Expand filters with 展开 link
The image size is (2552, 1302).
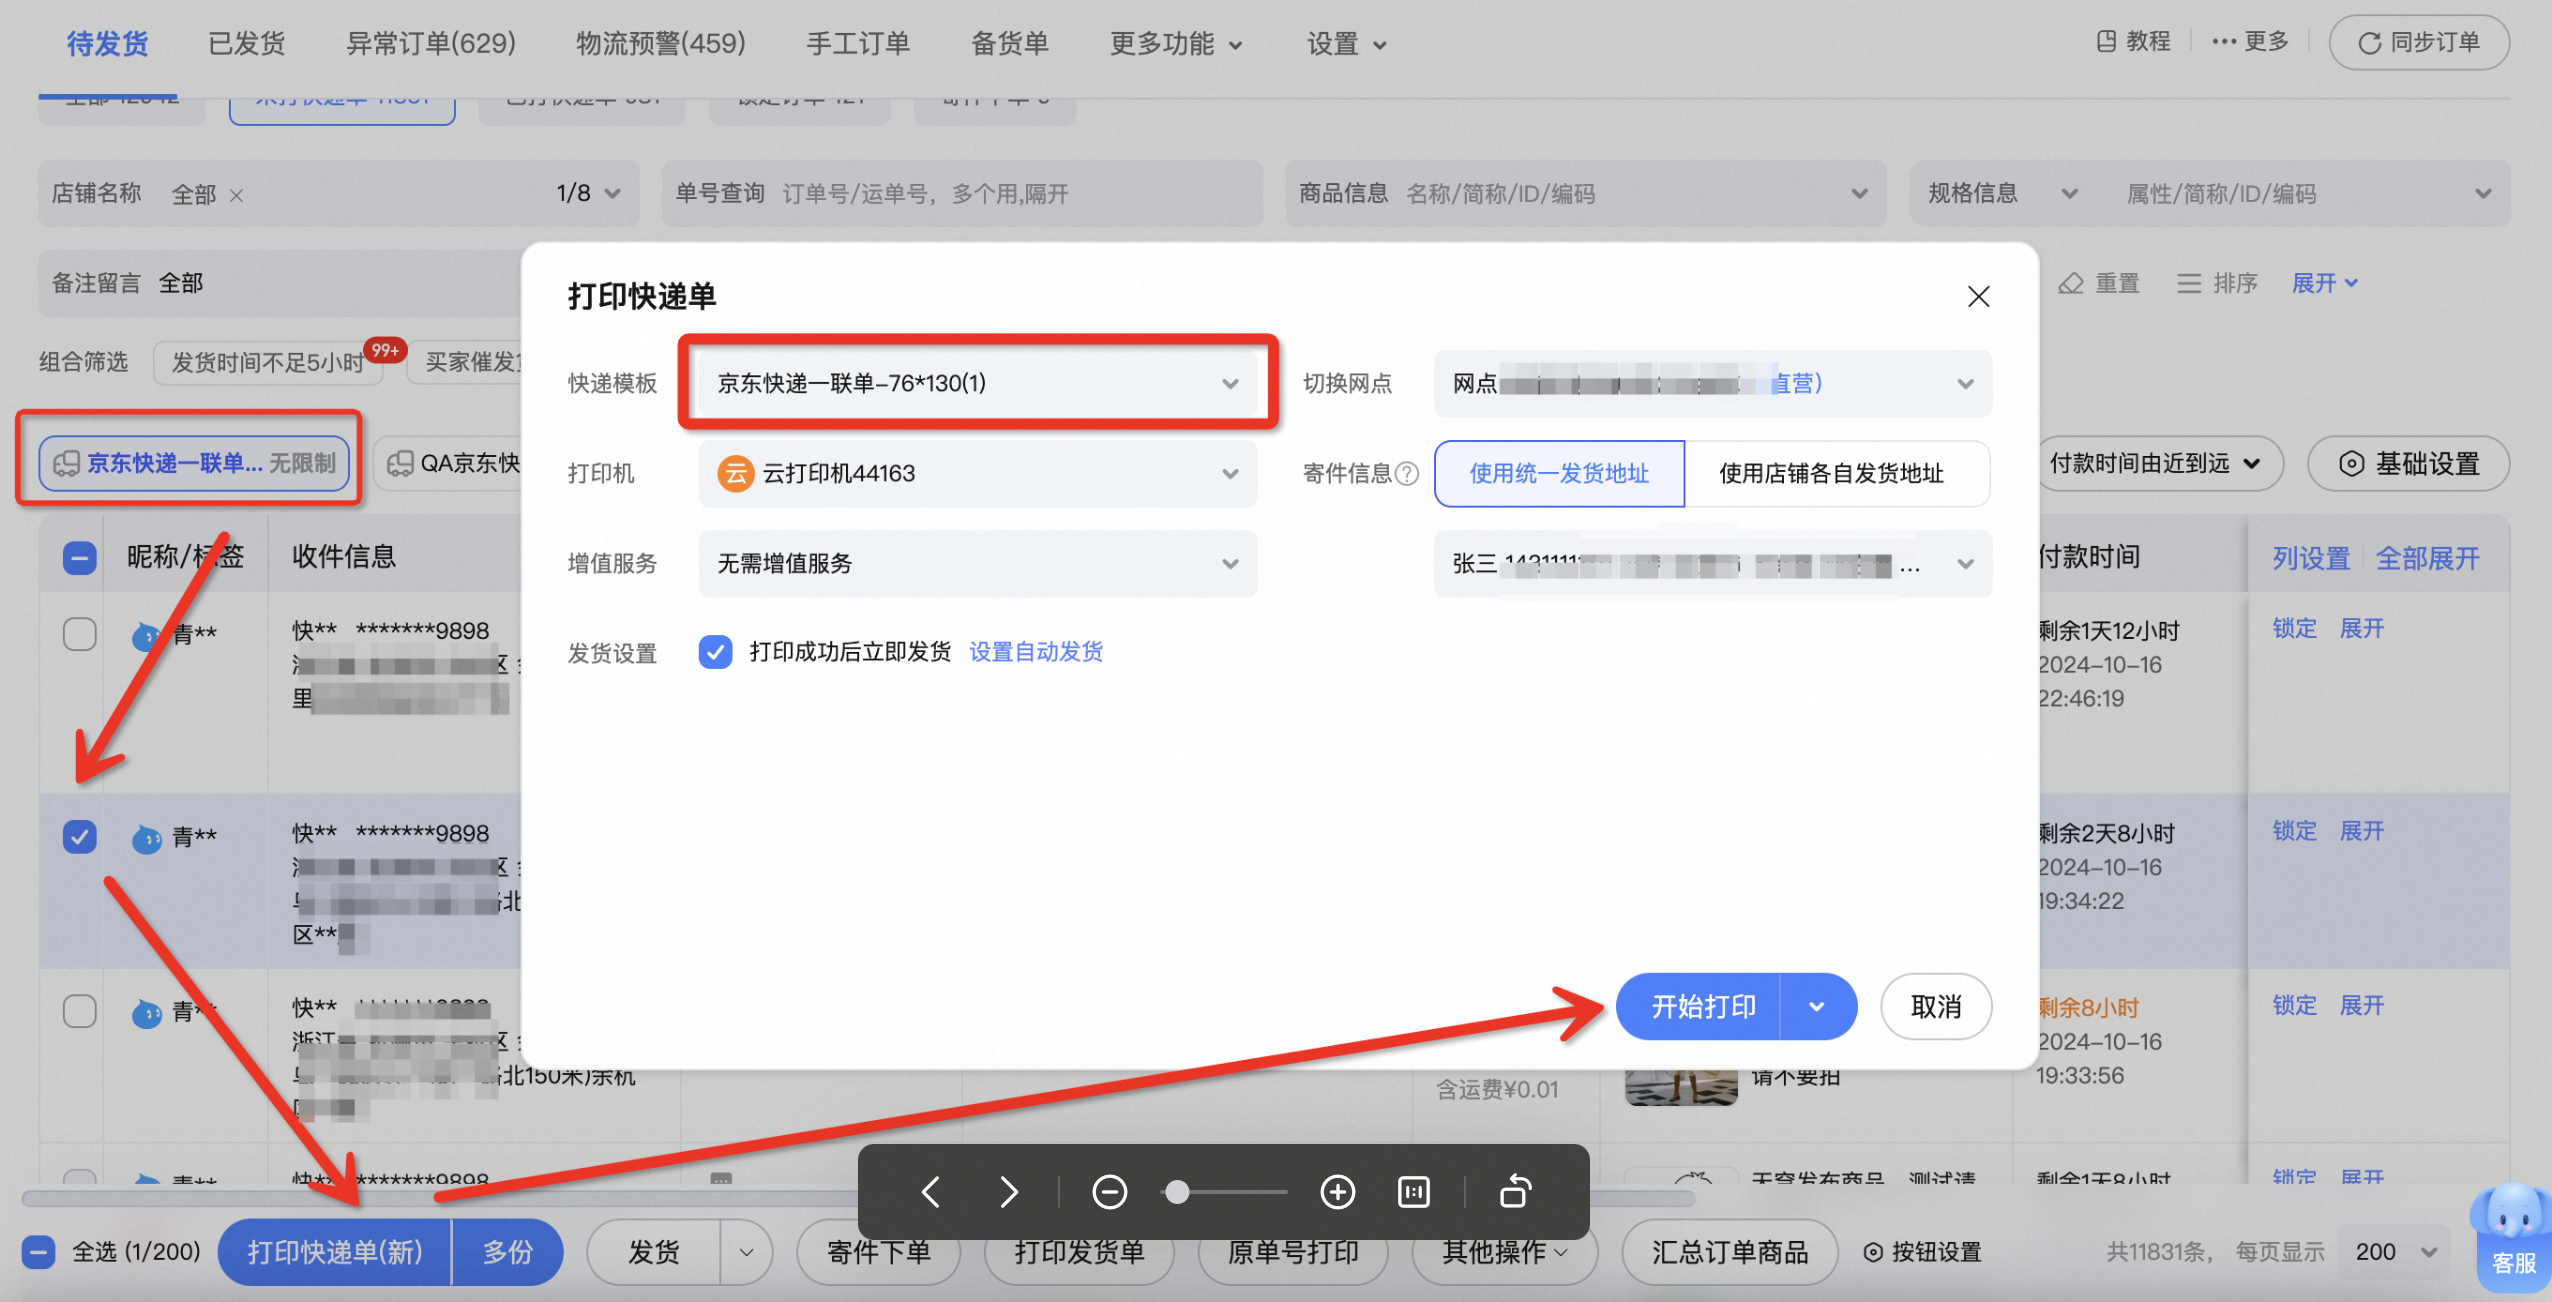(x=2325, y=283)
